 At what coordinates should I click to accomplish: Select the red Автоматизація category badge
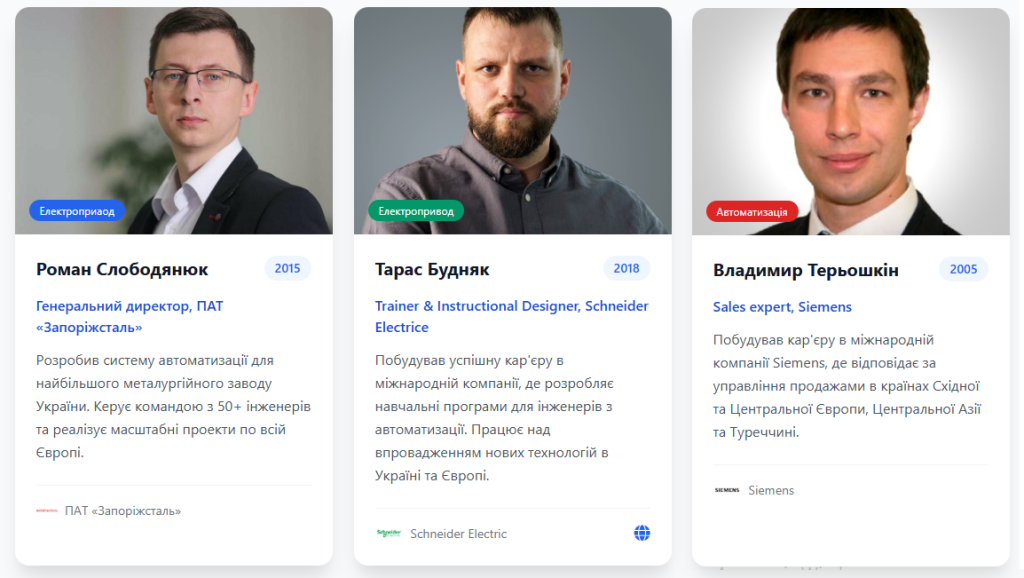coord(752,212)
